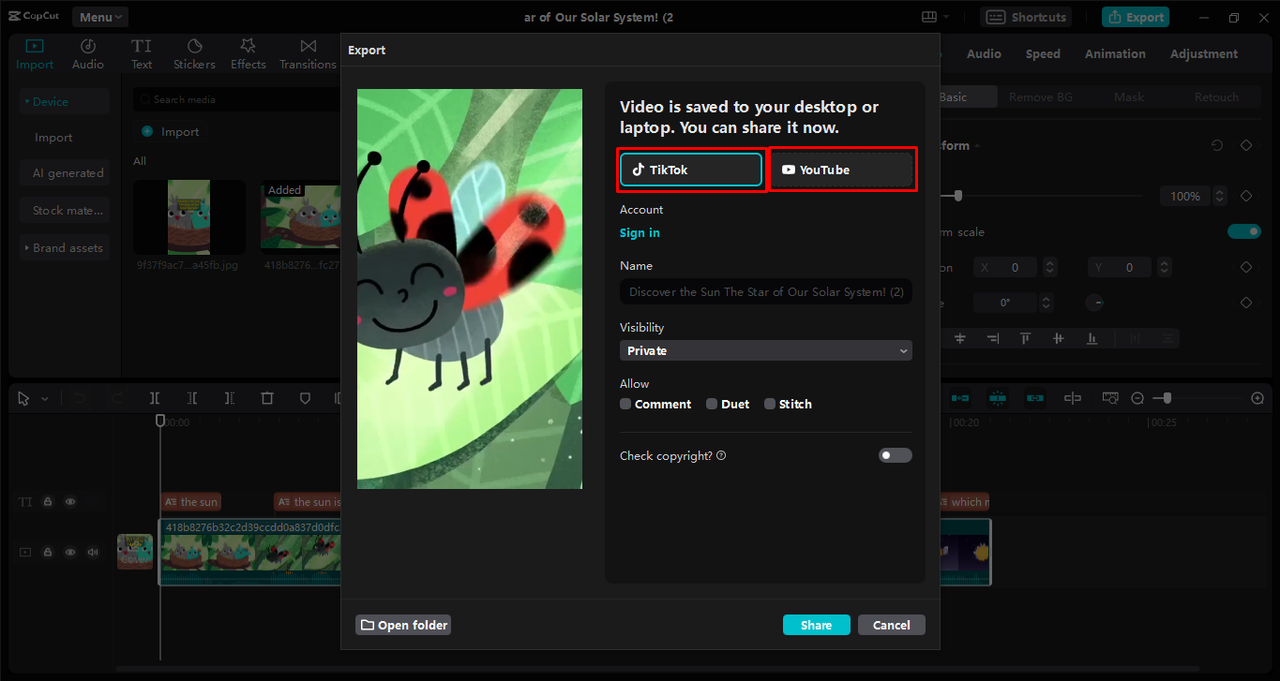Open the Visibility dropdown showing Private
The height and width of the screenshot is (681, 1280).
(x=765, y=351)
